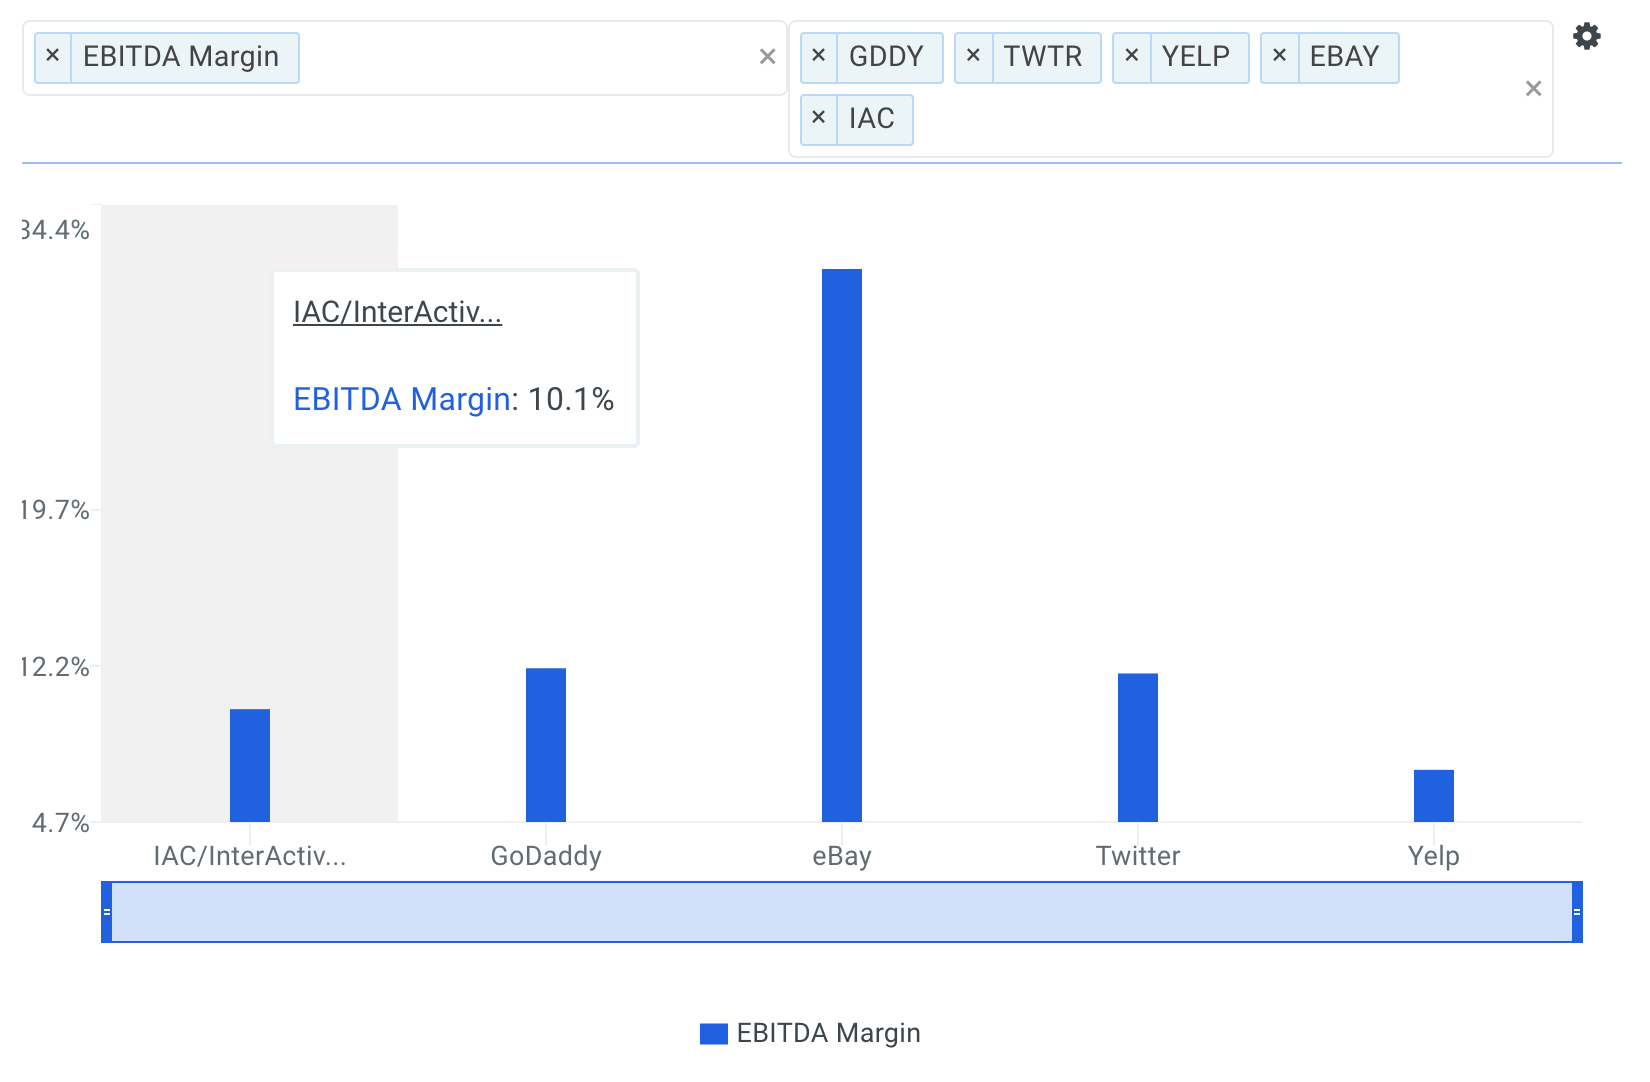Click the 10.1% value in tooltip

pyautogui.click(x=571, y=399)
